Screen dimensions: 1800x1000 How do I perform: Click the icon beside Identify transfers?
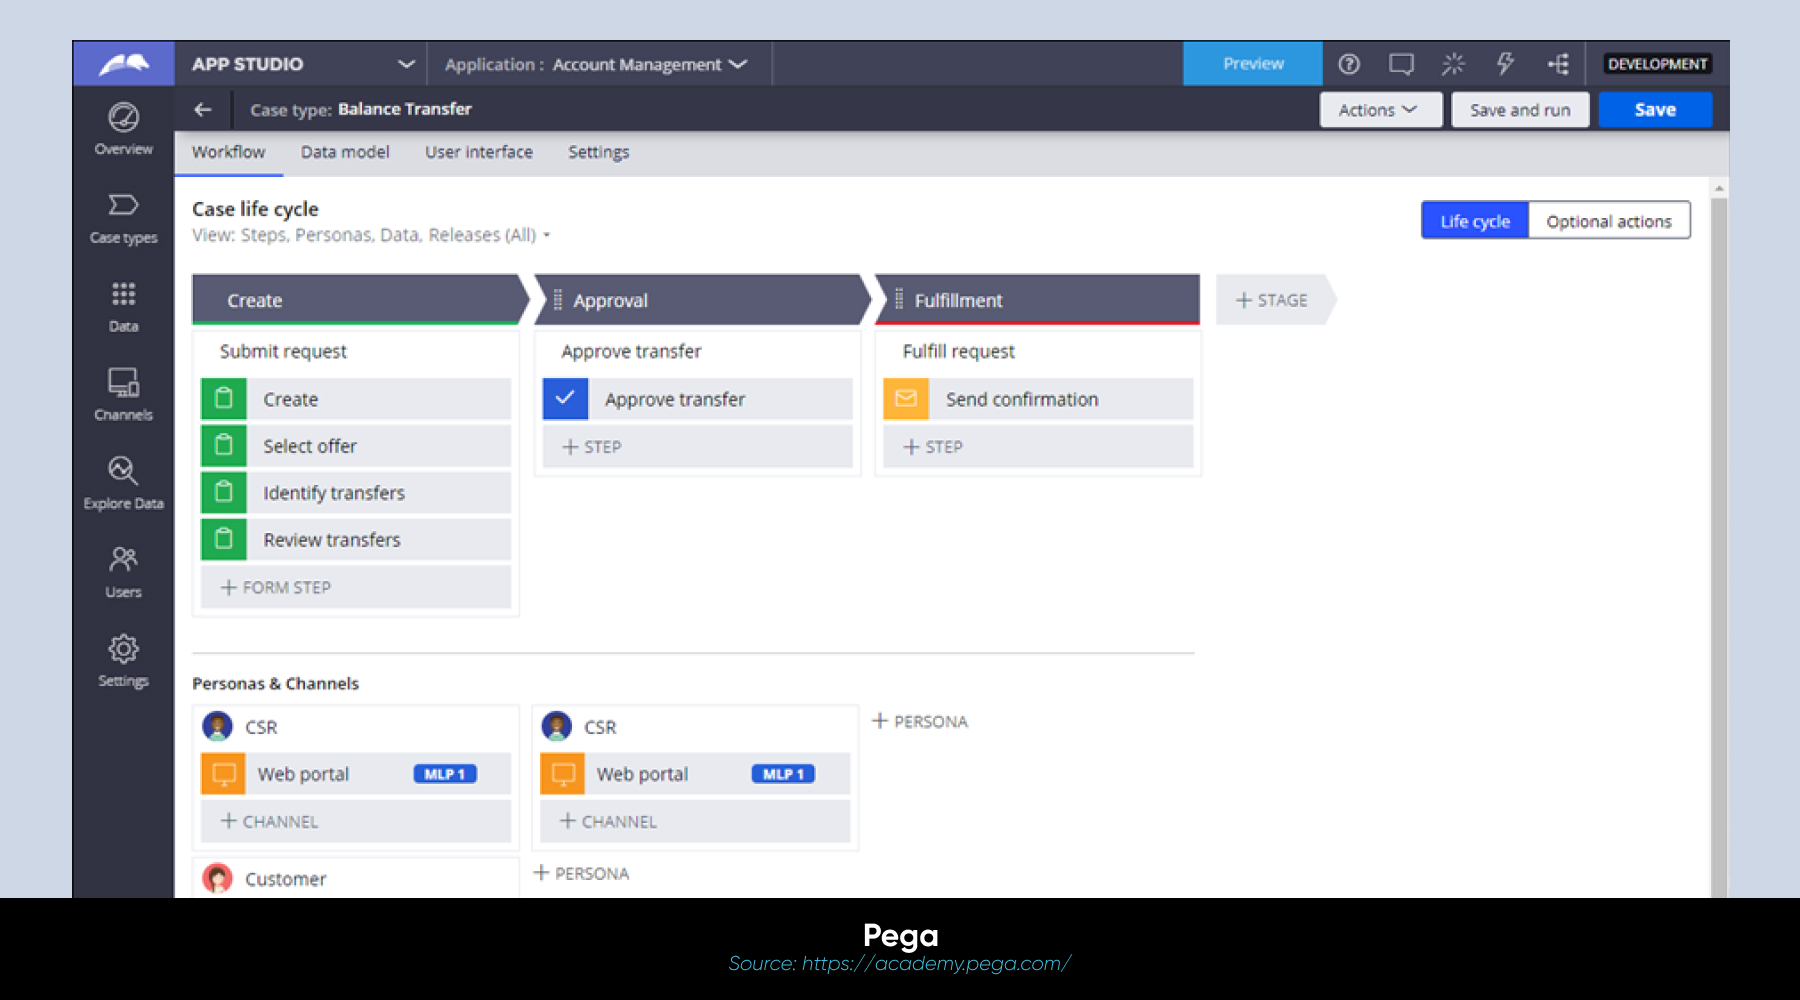pos(224,493)
